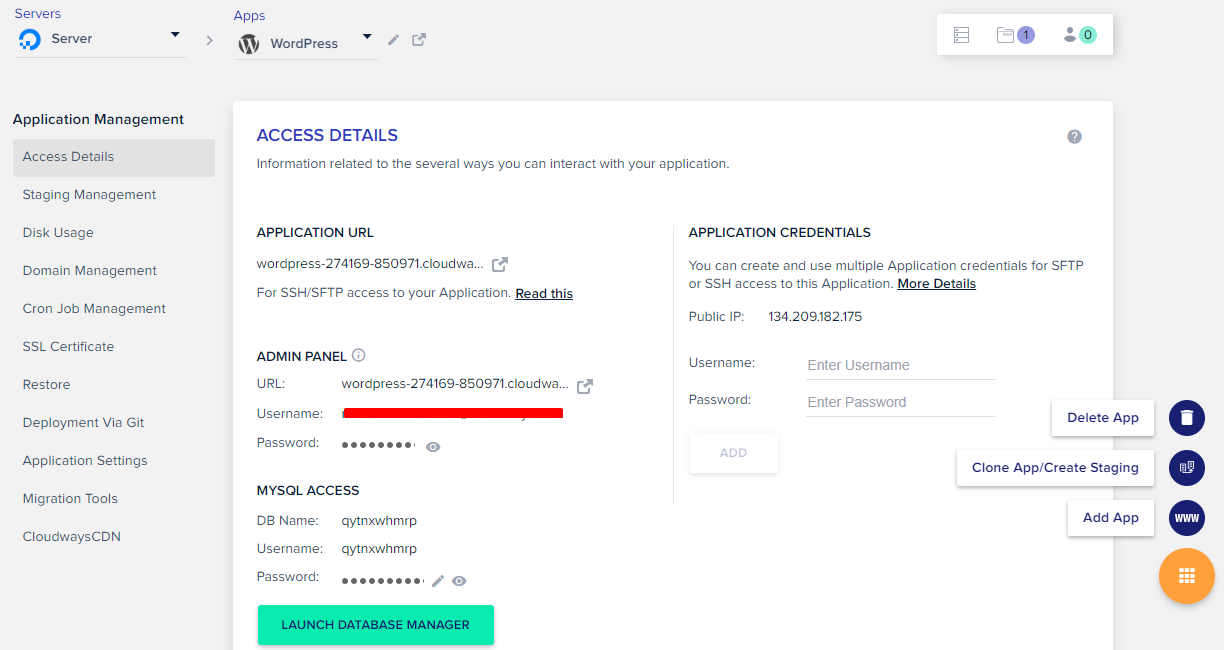Click the Admin Panel masked password dots
The height and width of the screenshot is (650, 1224).
[x=378, y=444]
